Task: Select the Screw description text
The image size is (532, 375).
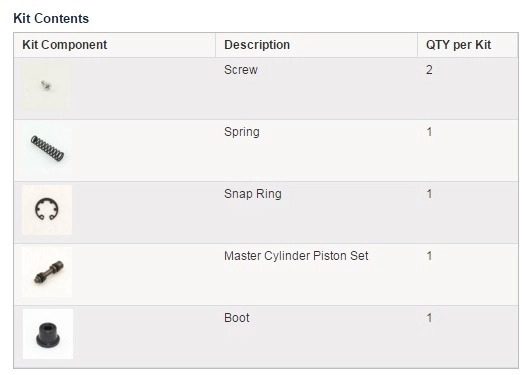Action: (x=241, y=70)
